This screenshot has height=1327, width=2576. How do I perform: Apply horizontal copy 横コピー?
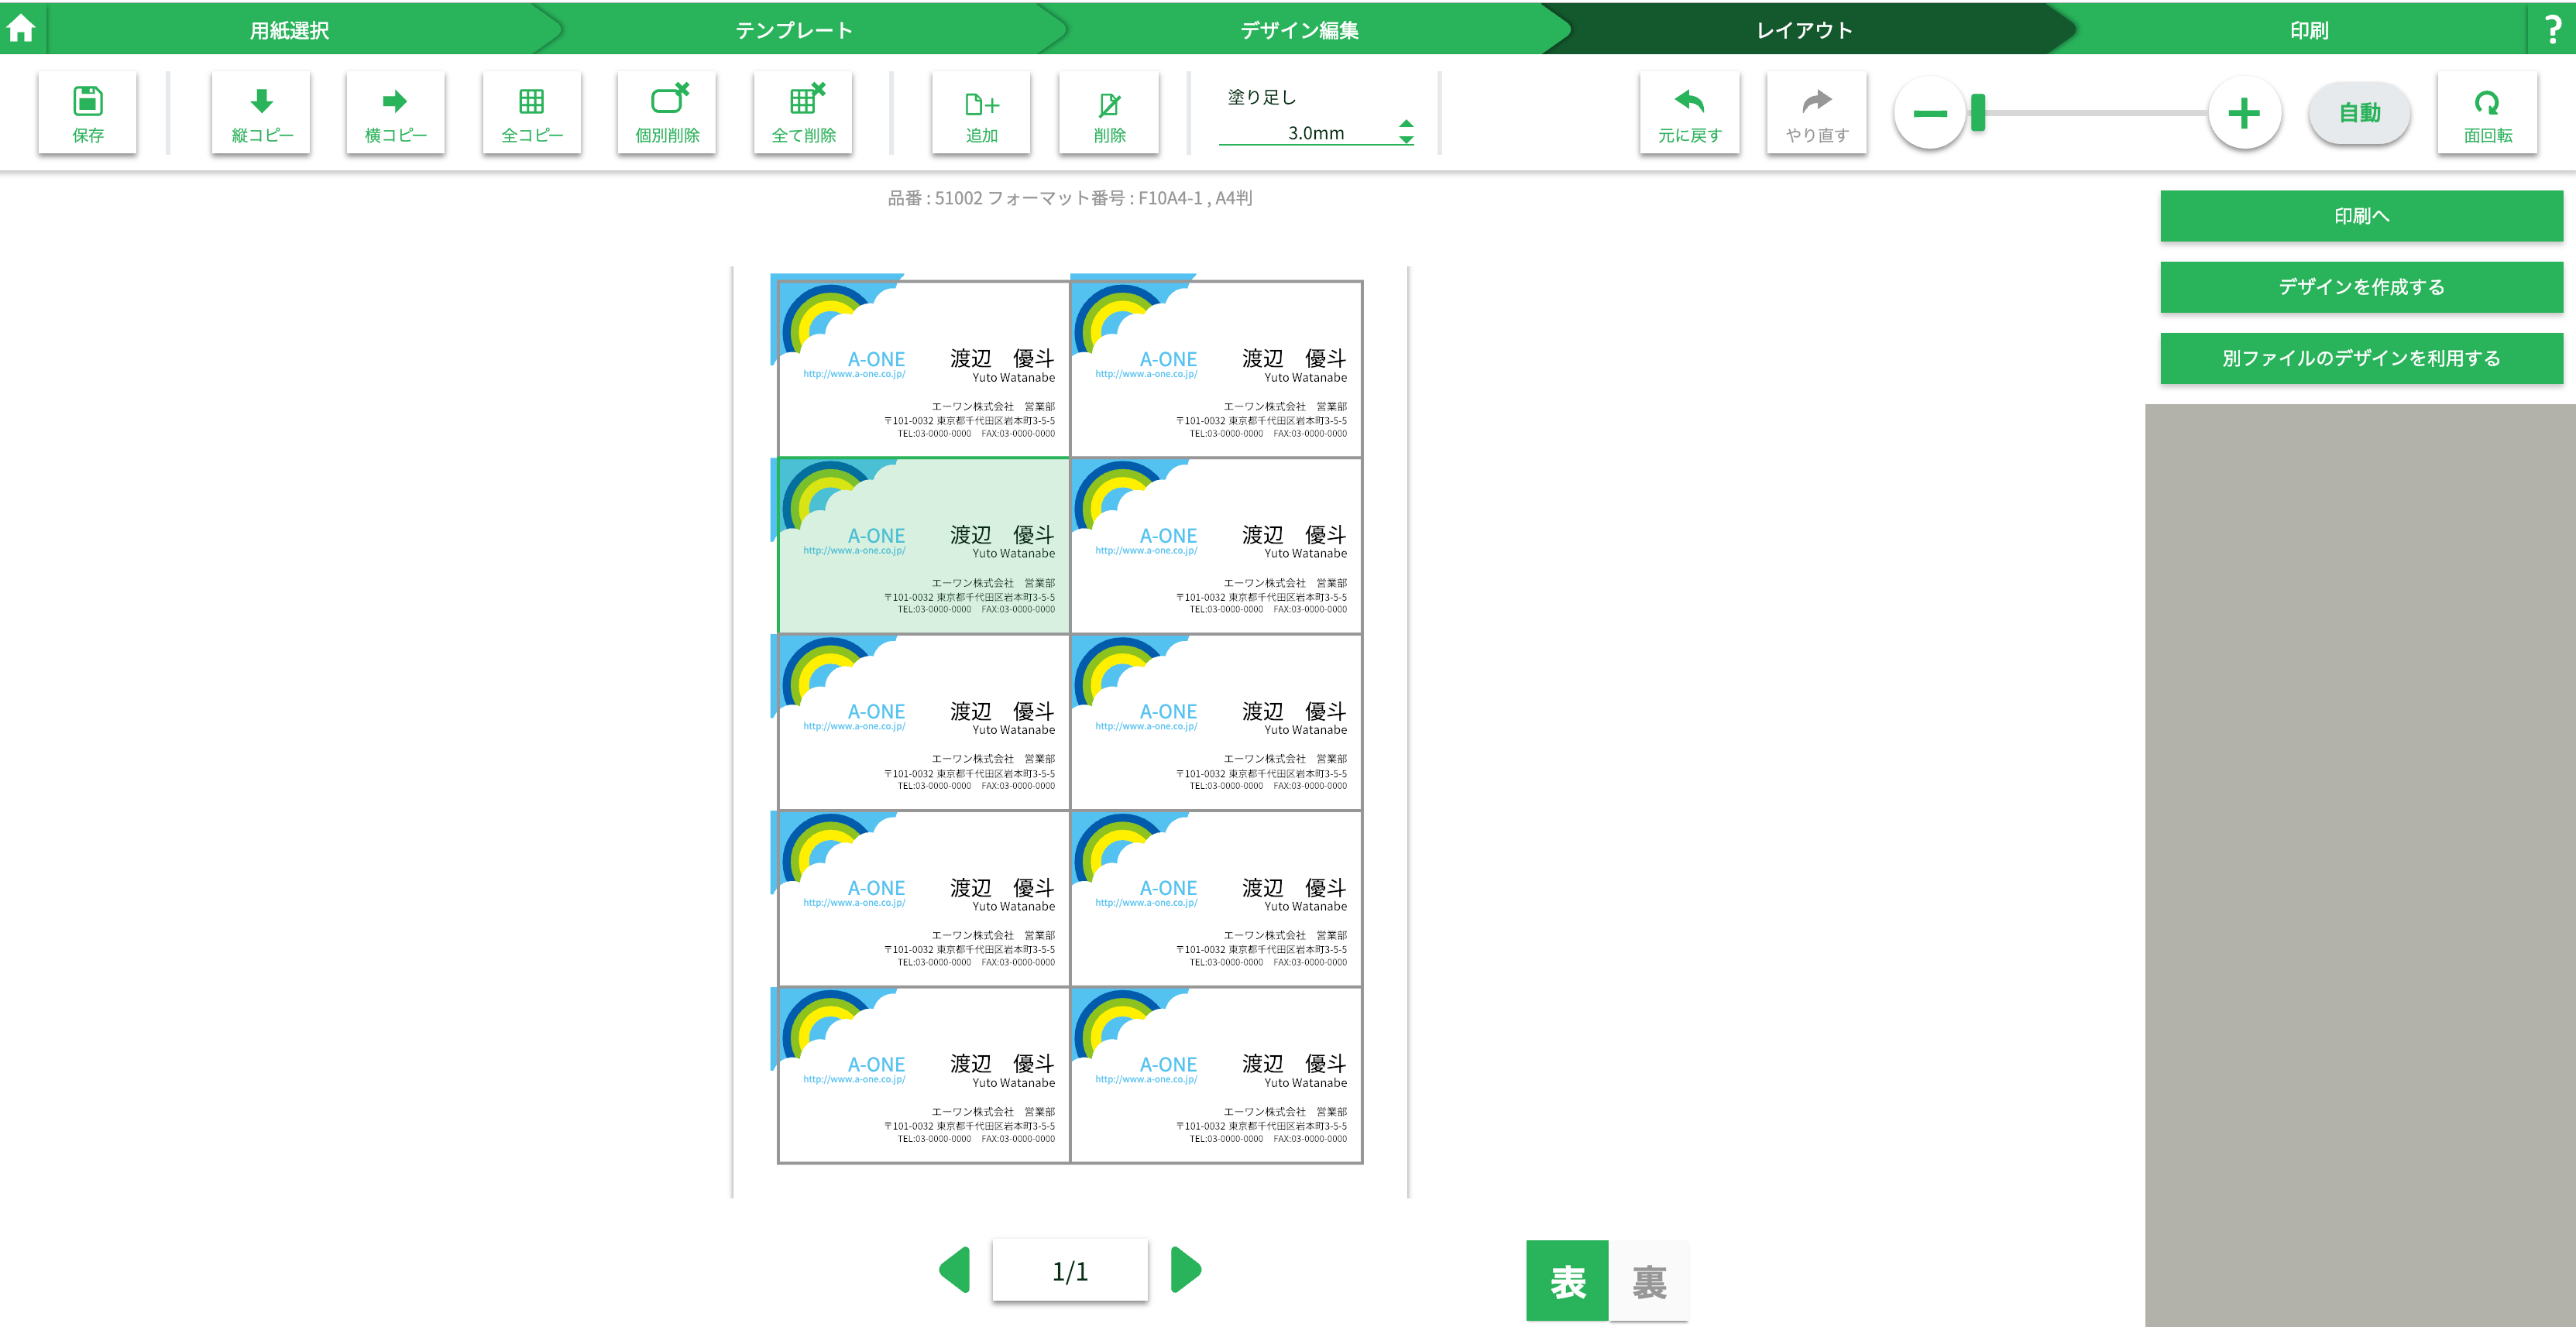[396, 113]
